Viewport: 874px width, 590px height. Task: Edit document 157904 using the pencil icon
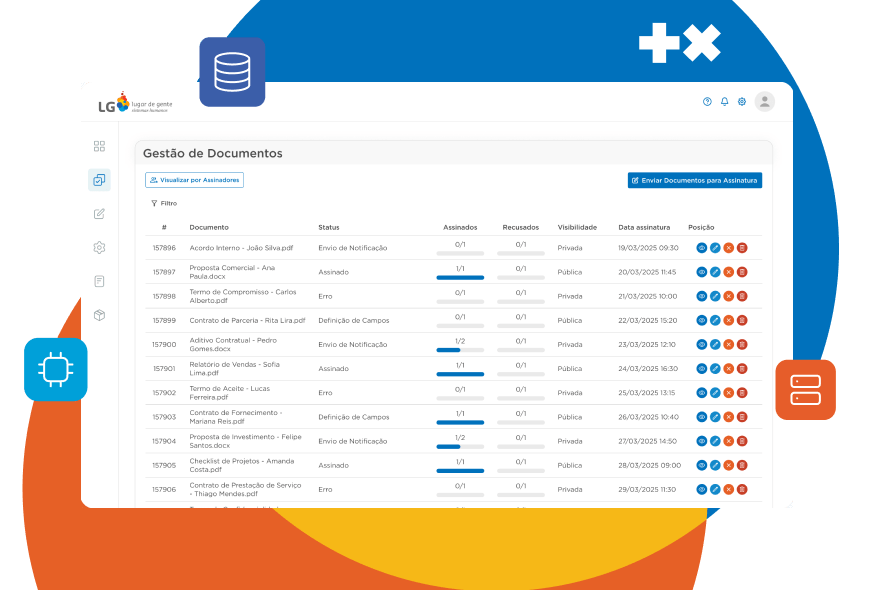click(x=715, y=441)
